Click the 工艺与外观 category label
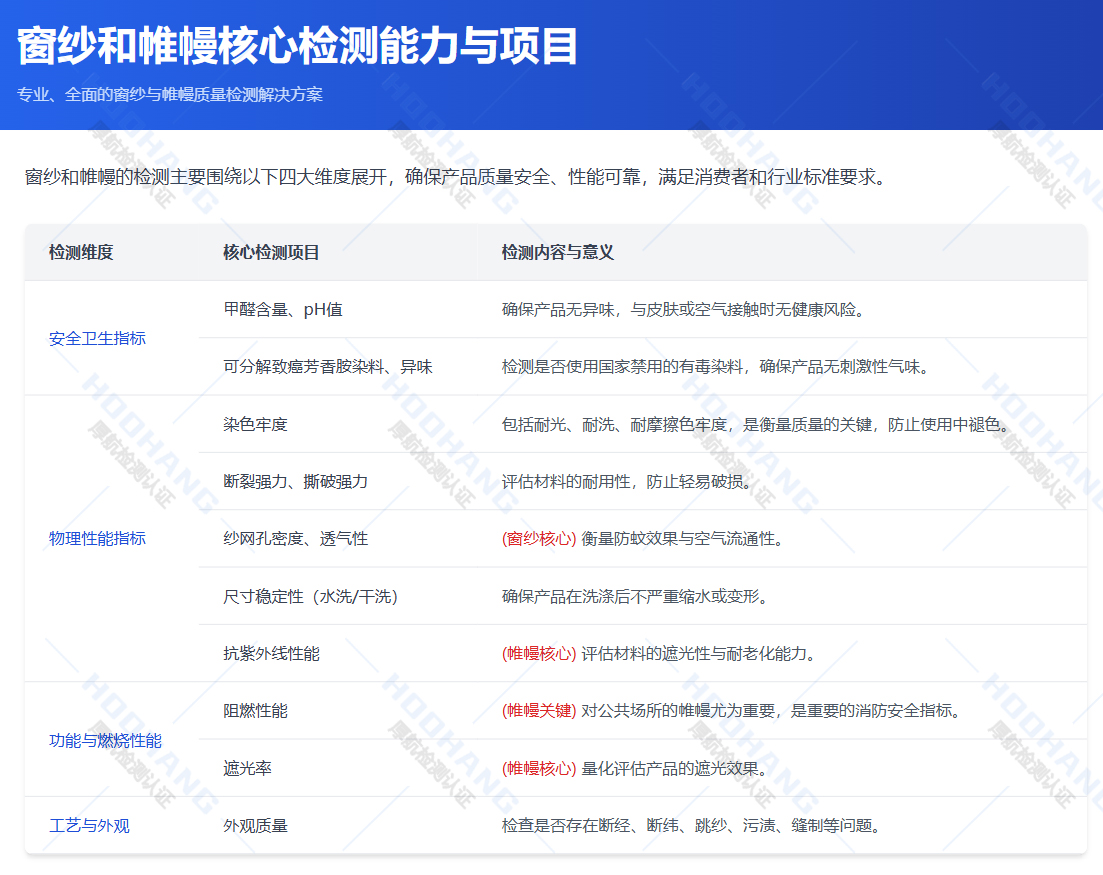This screenshot has height=875, width=1103. click(x=89, y=826)
